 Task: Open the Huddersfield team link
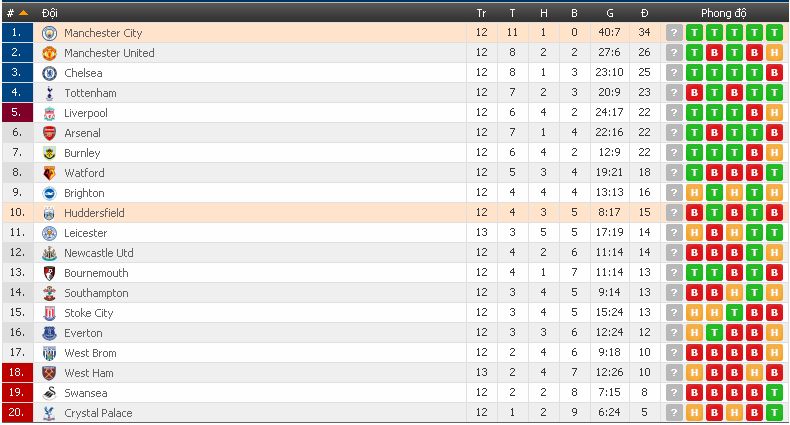96,213
